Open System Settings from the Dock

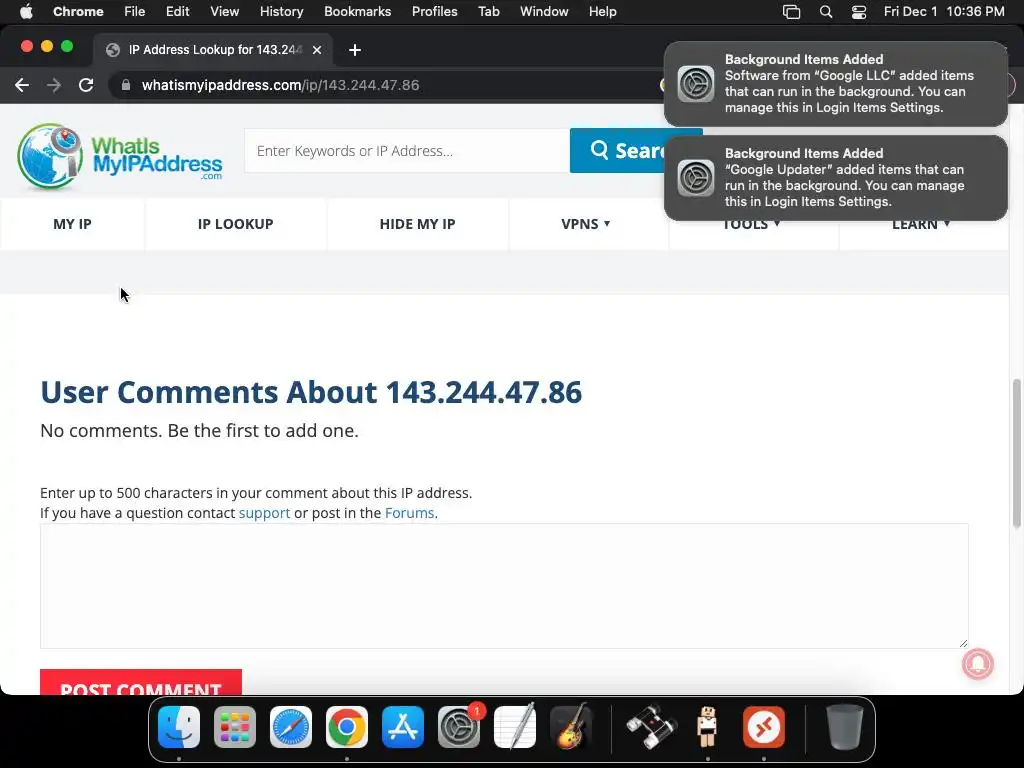(x=458, y=727)
